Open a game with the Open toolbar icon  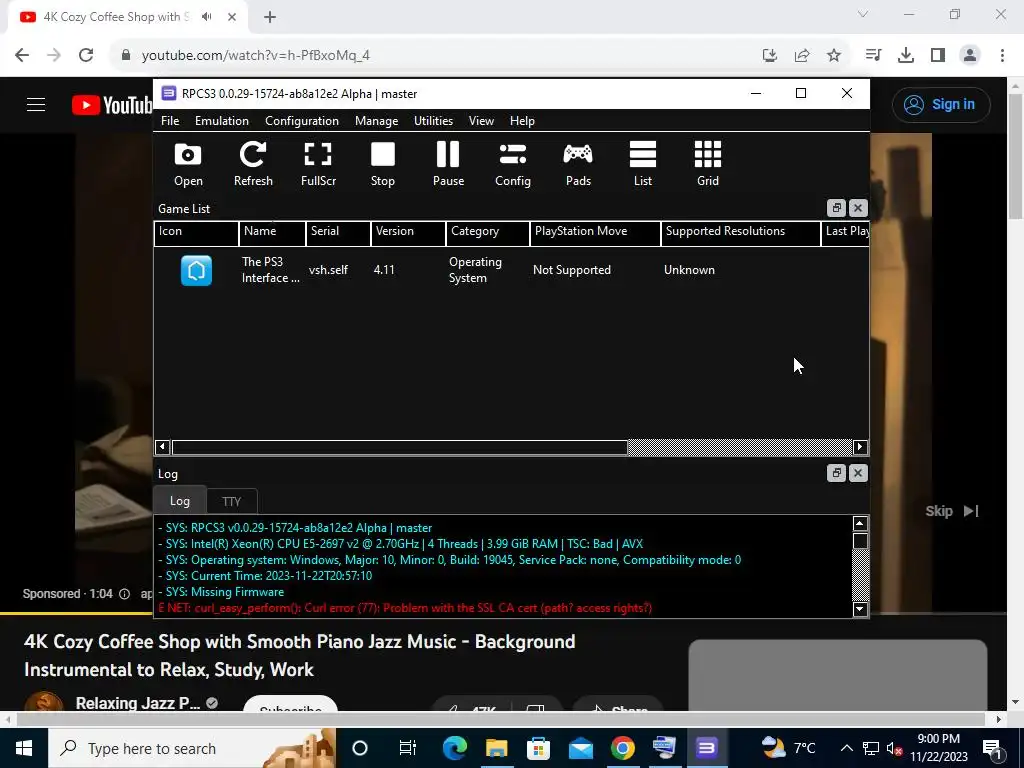(x=188, y=165)
